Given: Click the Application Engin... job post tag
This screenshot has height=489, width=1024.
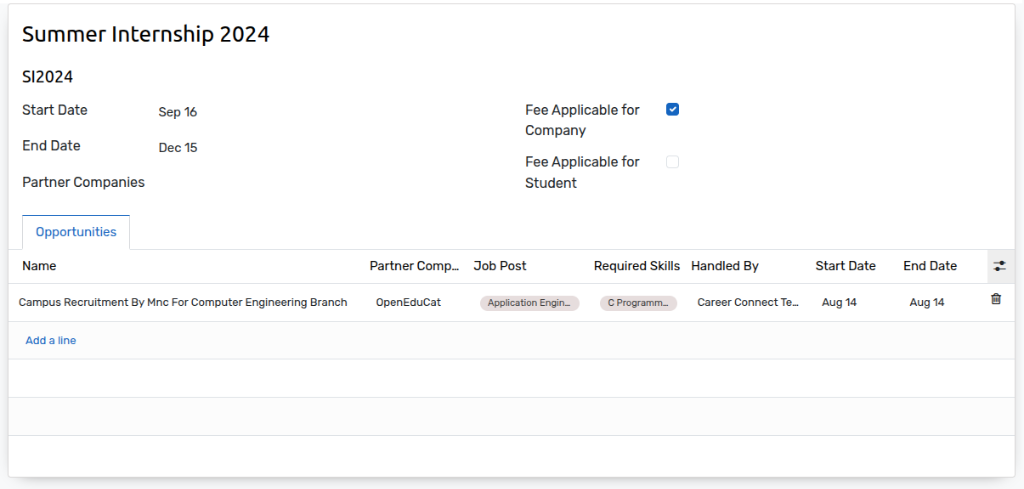Looking at the screenshot, I should click(x=530, y=303).
